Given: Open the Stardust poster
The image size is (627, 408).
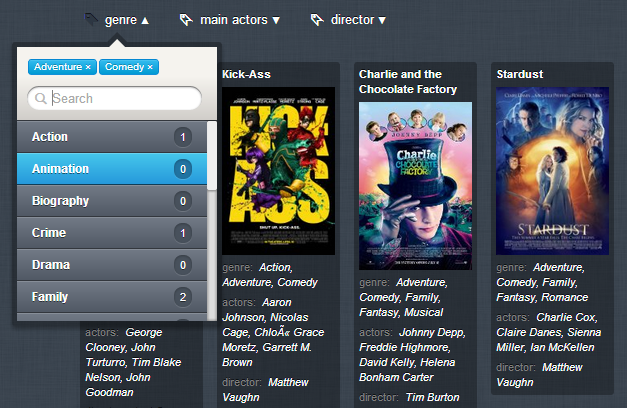Looking at the screenshot, I should tap(552, 171).
